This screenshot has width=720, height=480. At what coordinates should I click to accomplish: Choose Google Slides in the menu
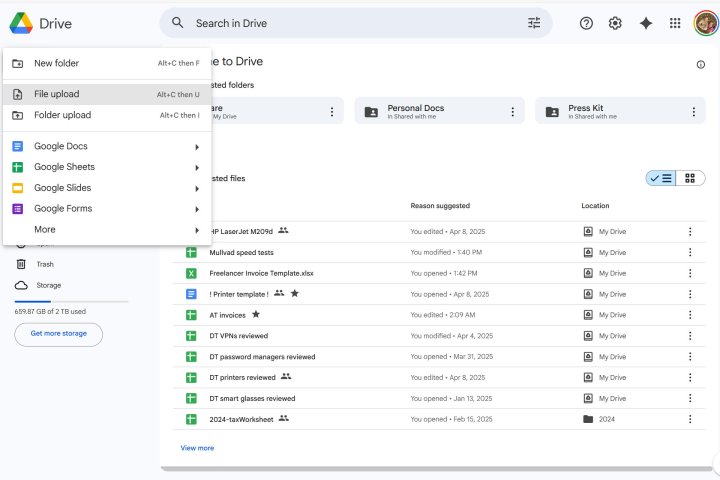[107, 188]
